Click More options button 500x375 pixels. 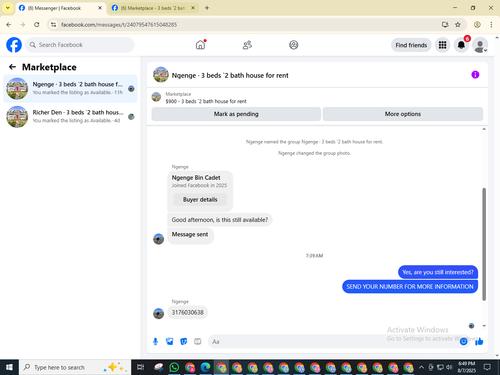403,114
